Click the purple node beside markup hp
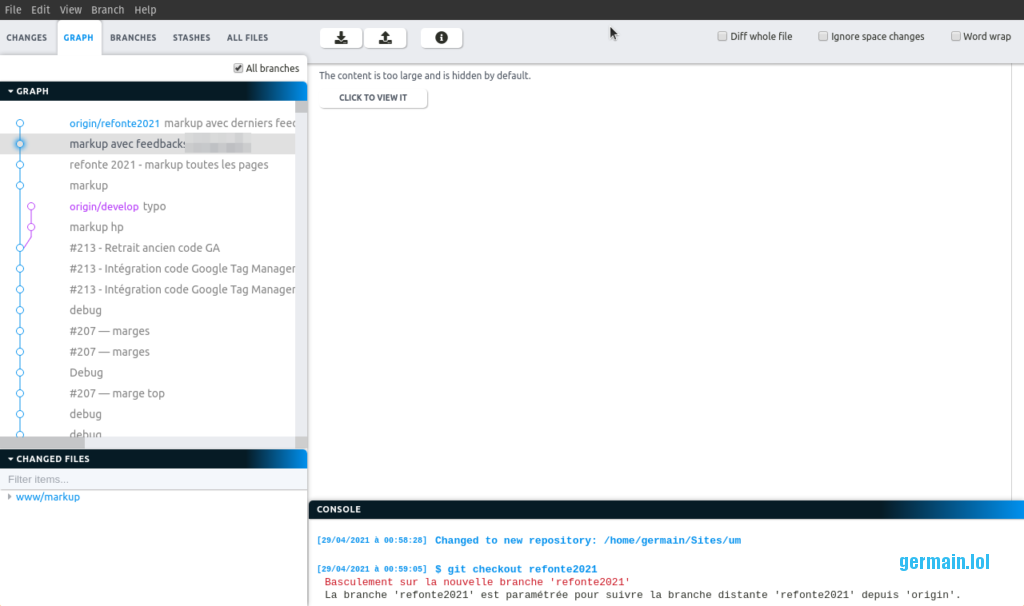 click(31, 227)
